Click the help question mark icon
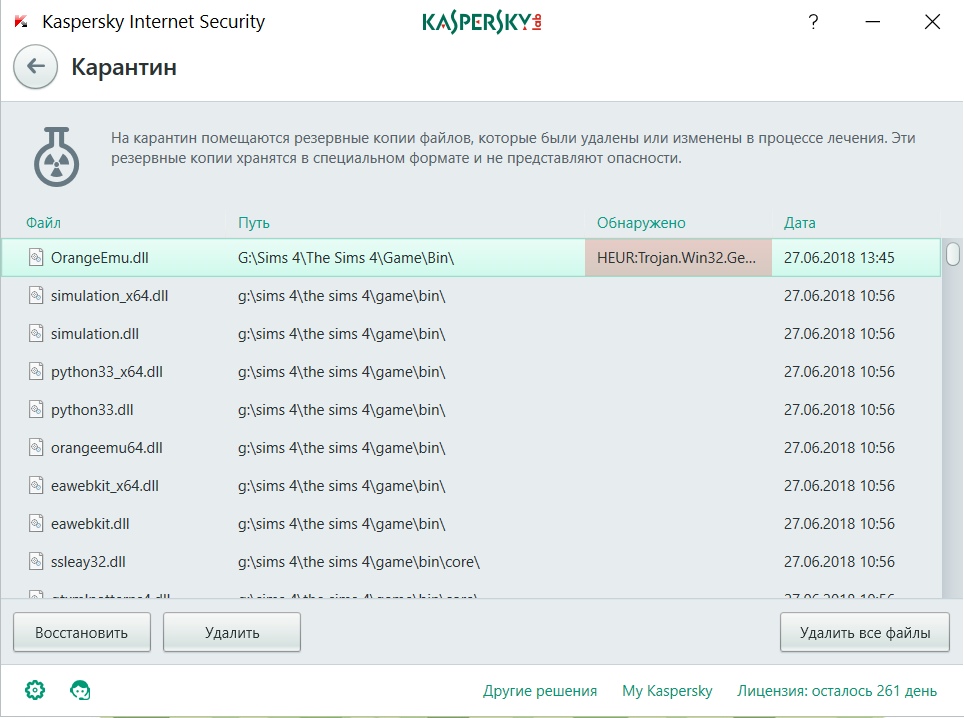 tap(816, 22)
